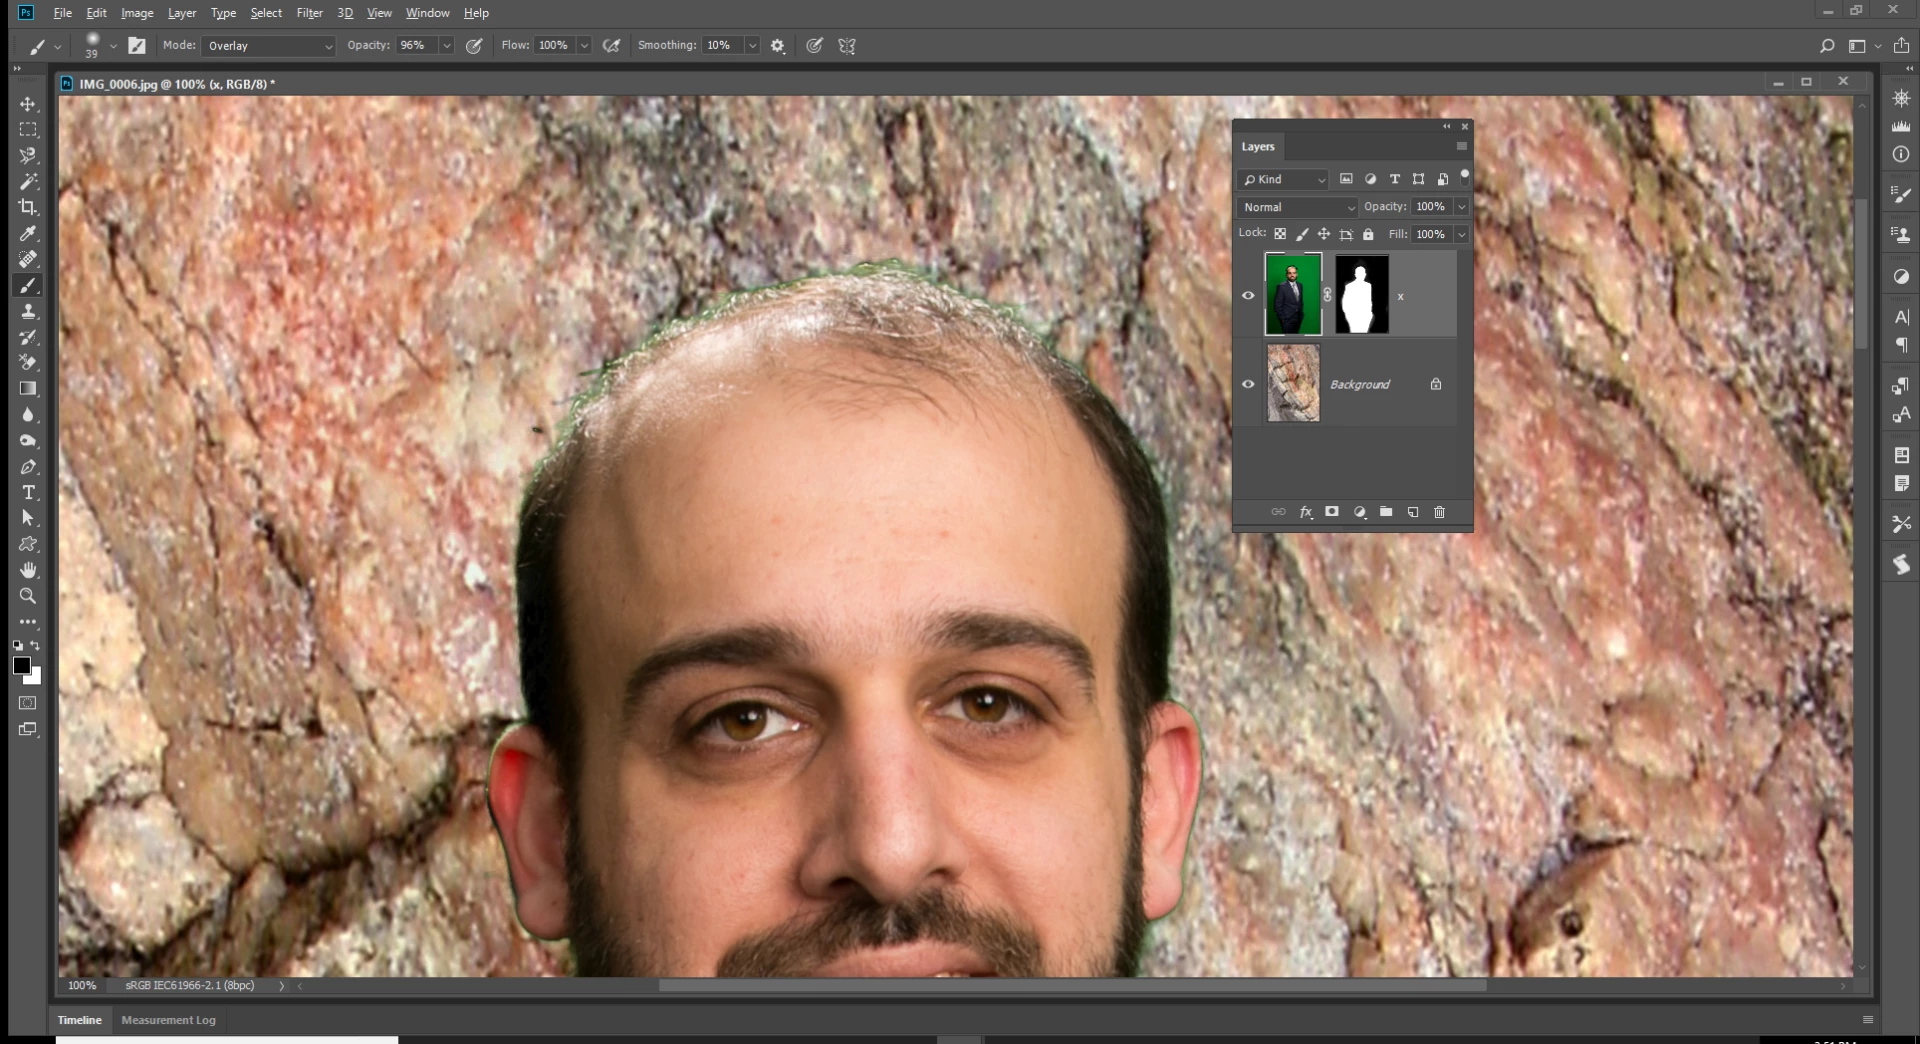
Task: Select the Move tool
Action: [x=28, y=104]
